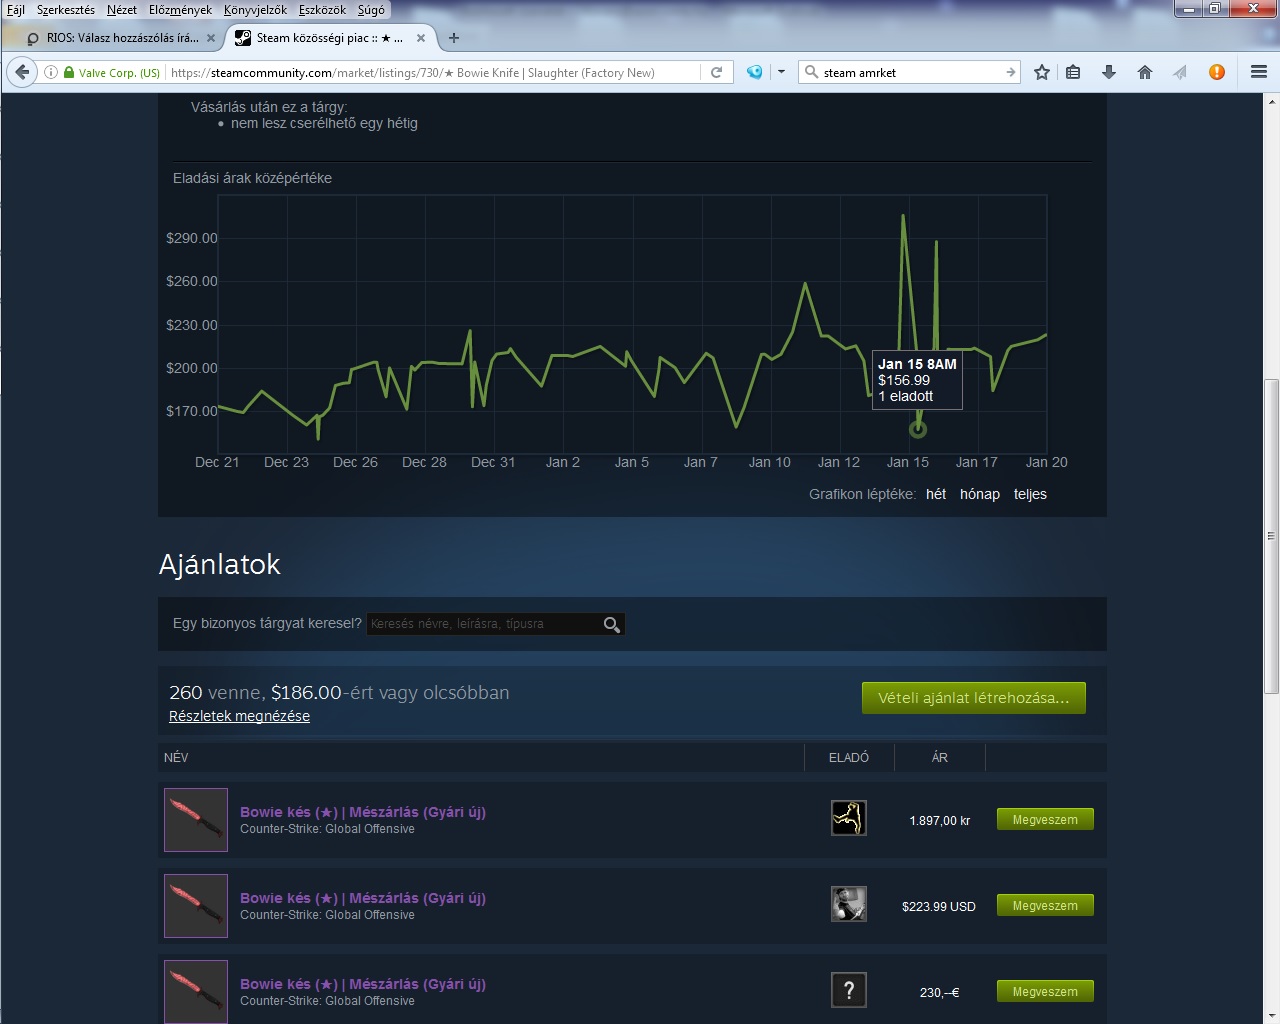Open the downloads arrow icon
Screen dimensions: 1280x1024
pyautogui.click(x=1108, y=72)
